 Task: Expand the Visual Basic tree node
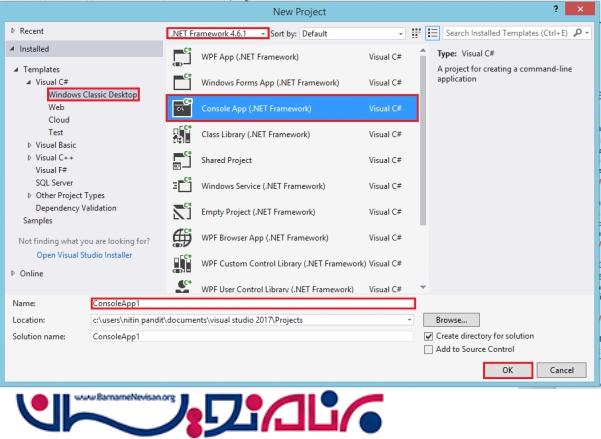(x=29, y=145)
